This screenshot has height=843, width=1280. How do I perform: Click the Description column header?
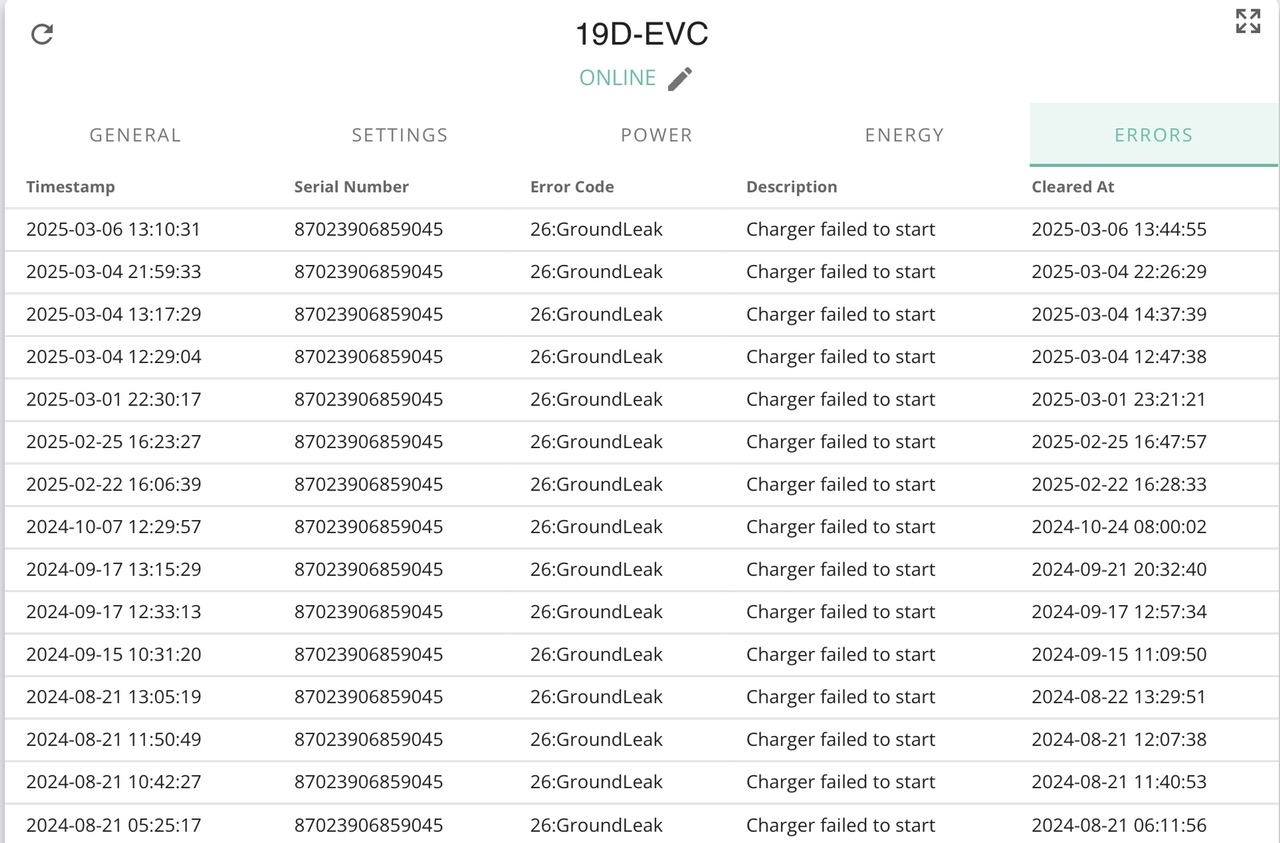point(792,187)
